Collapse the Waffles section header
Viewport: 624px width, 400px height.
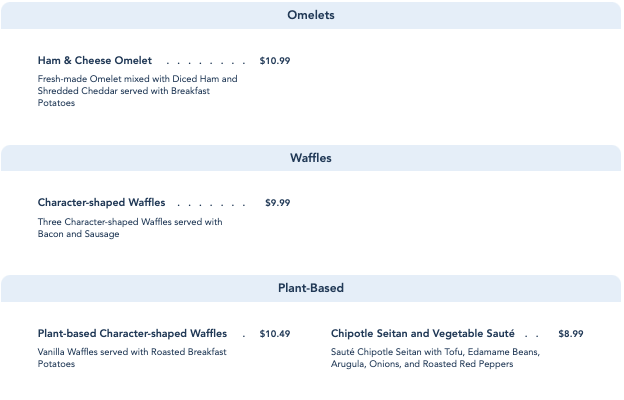coord(311,158)
